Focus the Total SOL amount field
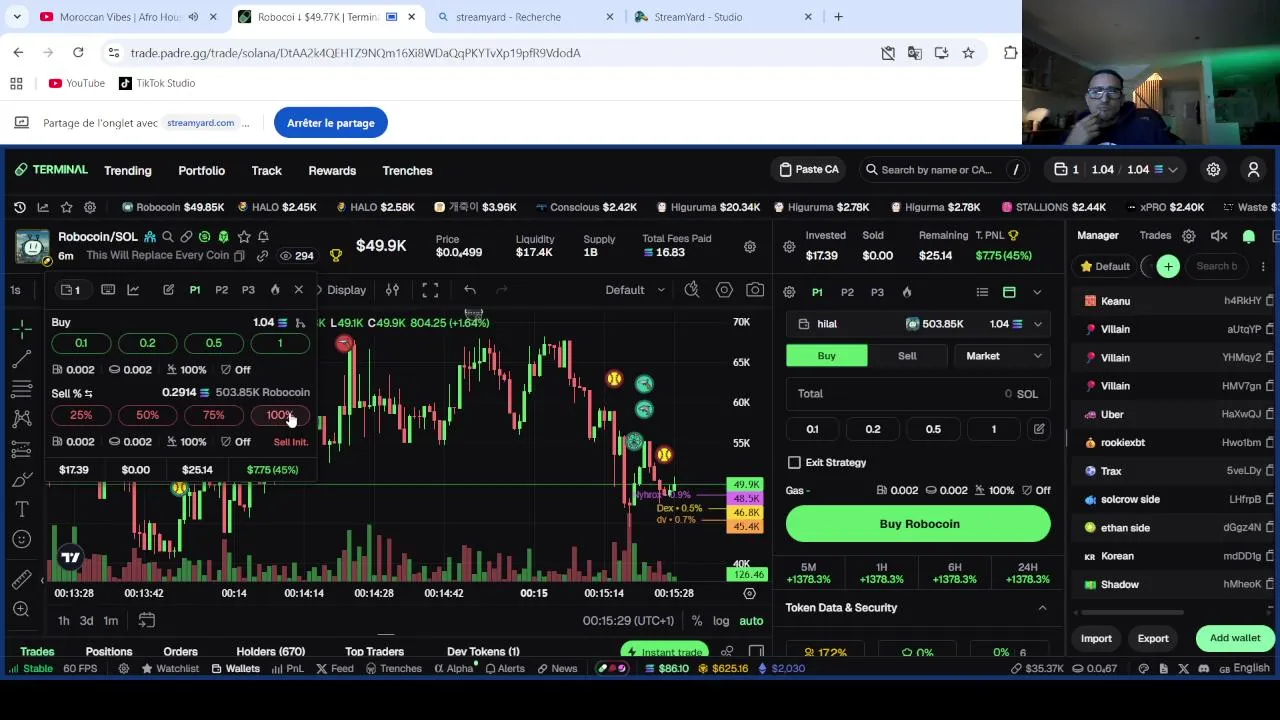1280x720 pixels. (x=918, y=394)
